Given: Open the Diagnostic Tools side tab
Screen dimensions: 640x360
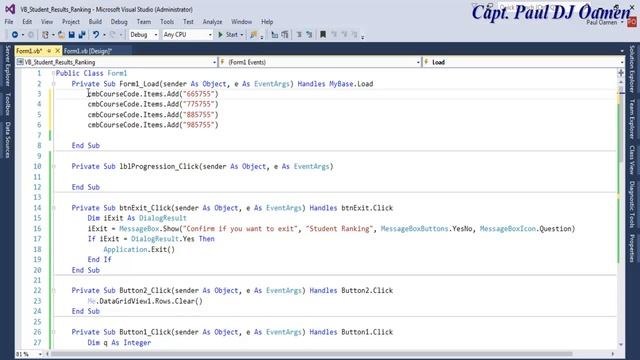Looking at the screenshot, I should 632,204.
